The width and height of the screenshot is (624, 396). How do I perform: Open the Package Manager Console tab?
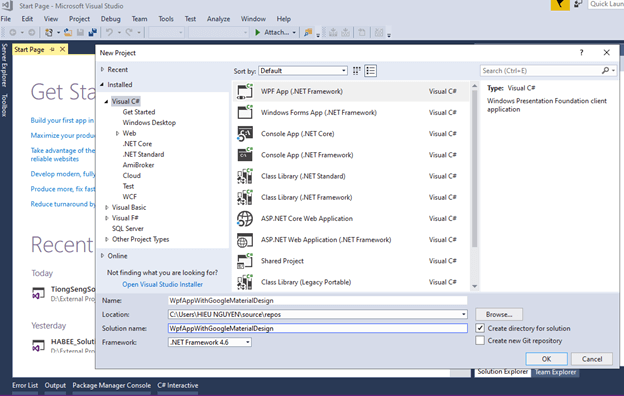click(x=111, y=385)
